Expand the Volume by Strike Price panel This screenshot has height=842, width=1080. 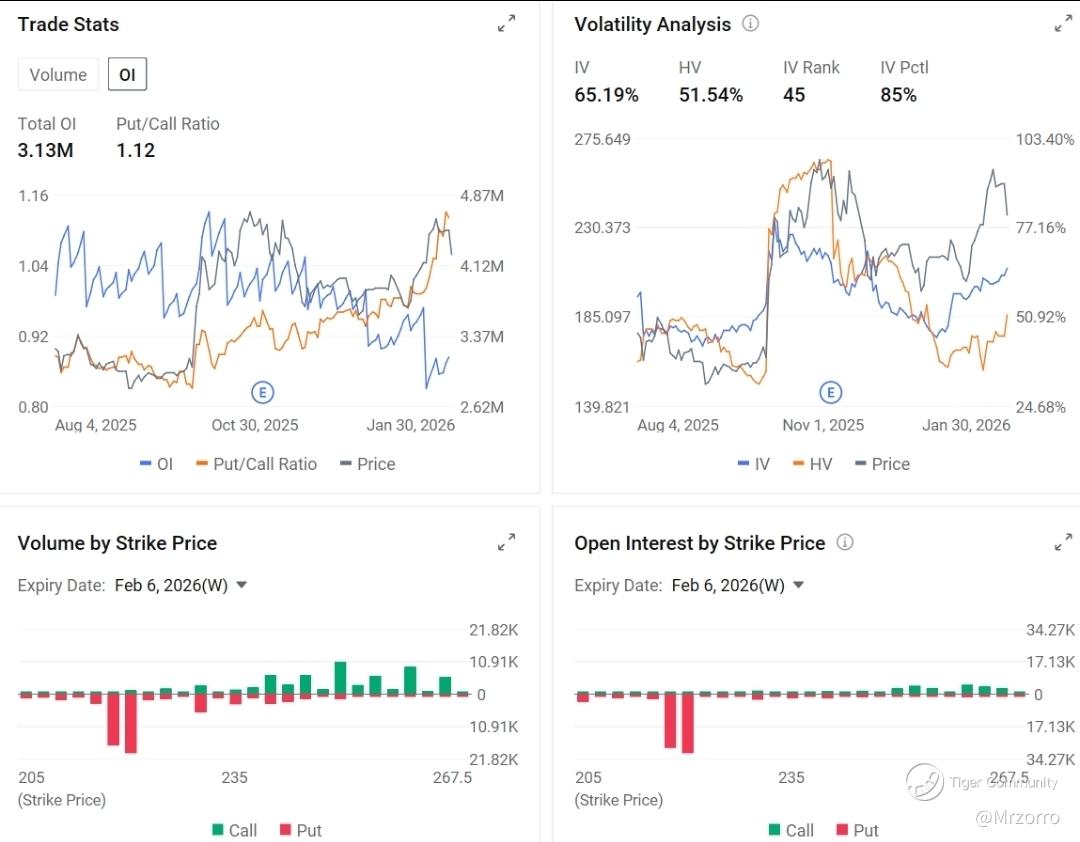pyautogui.click(x=507, y=543)
